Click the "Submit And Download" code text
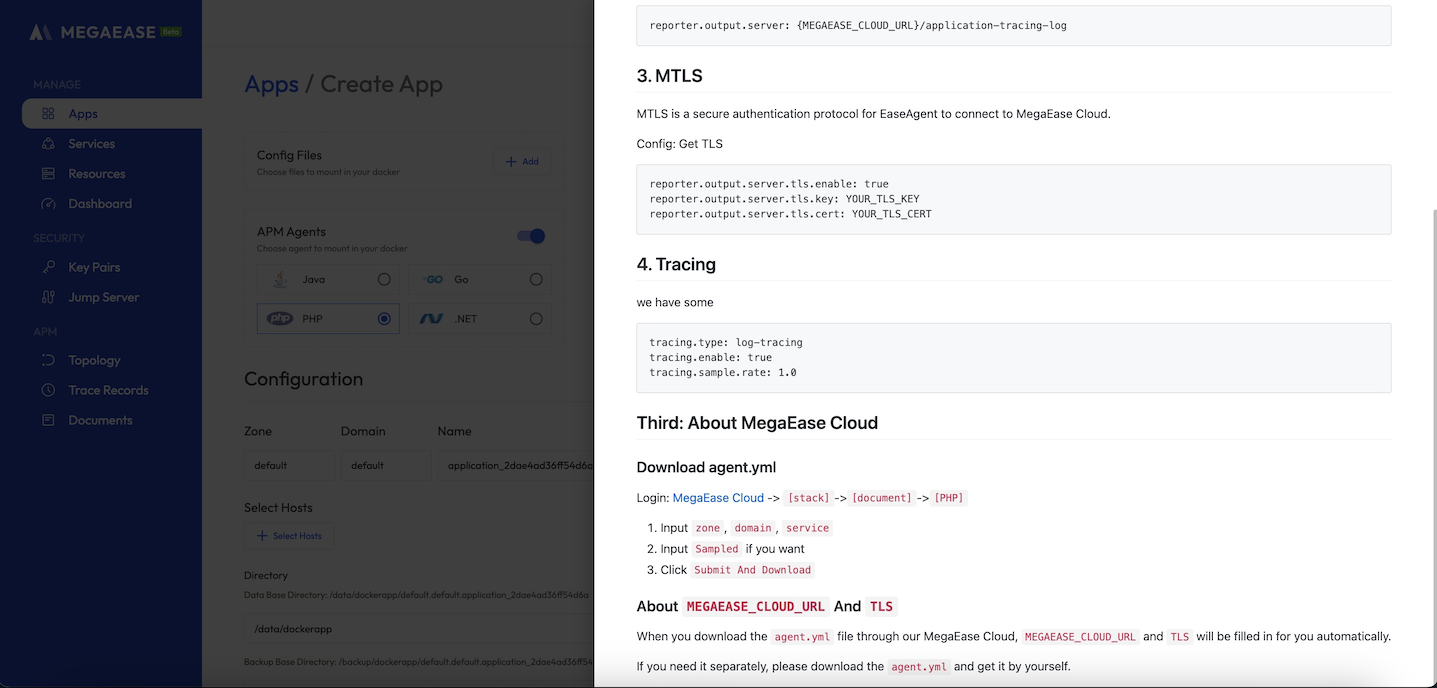1437x688 pixels. (752, 570)
